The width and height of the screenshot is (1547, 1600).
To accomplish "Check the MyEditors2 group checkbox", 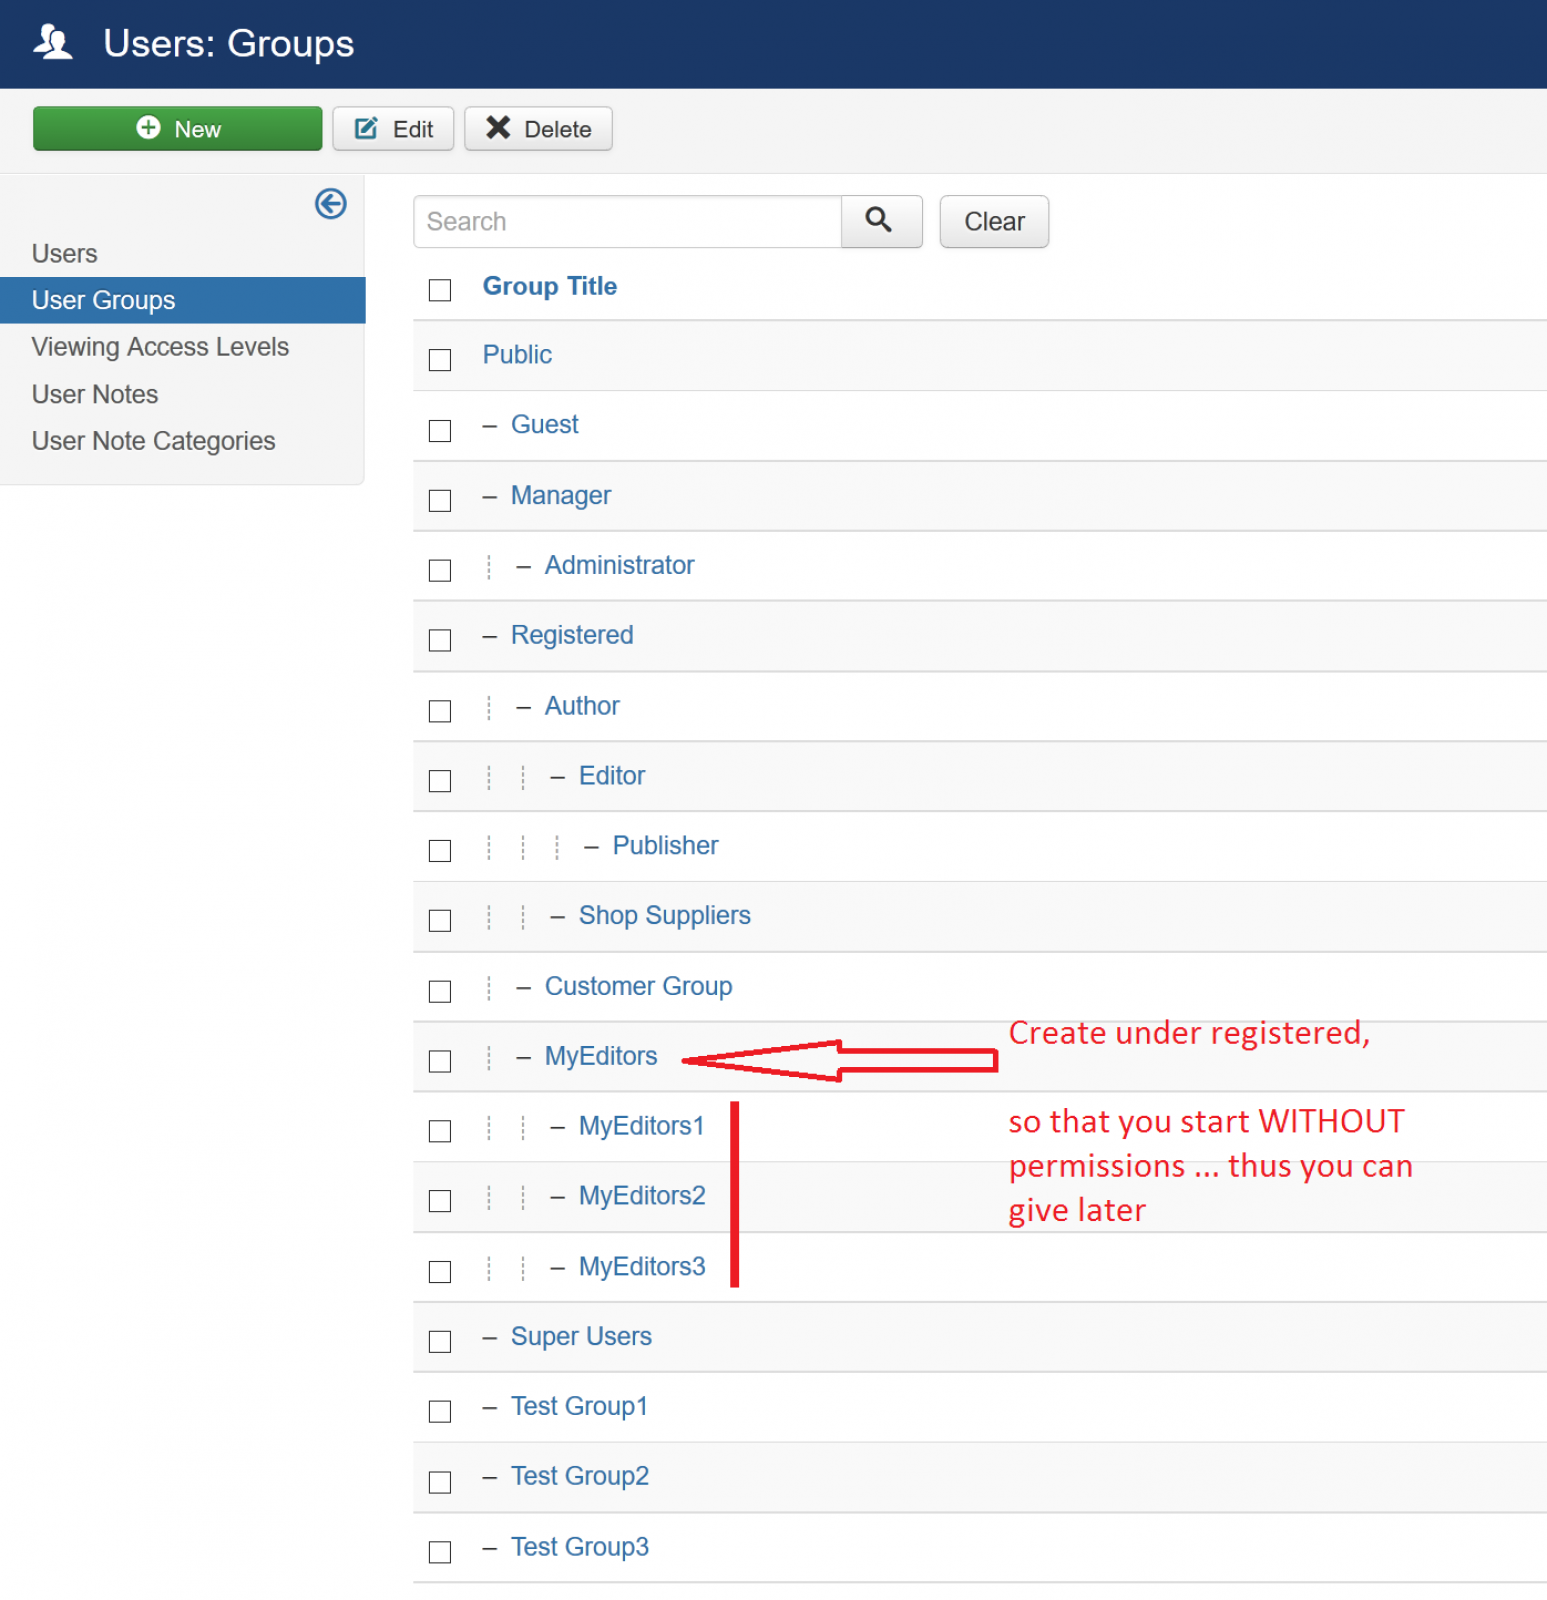I will (440, 1200).
